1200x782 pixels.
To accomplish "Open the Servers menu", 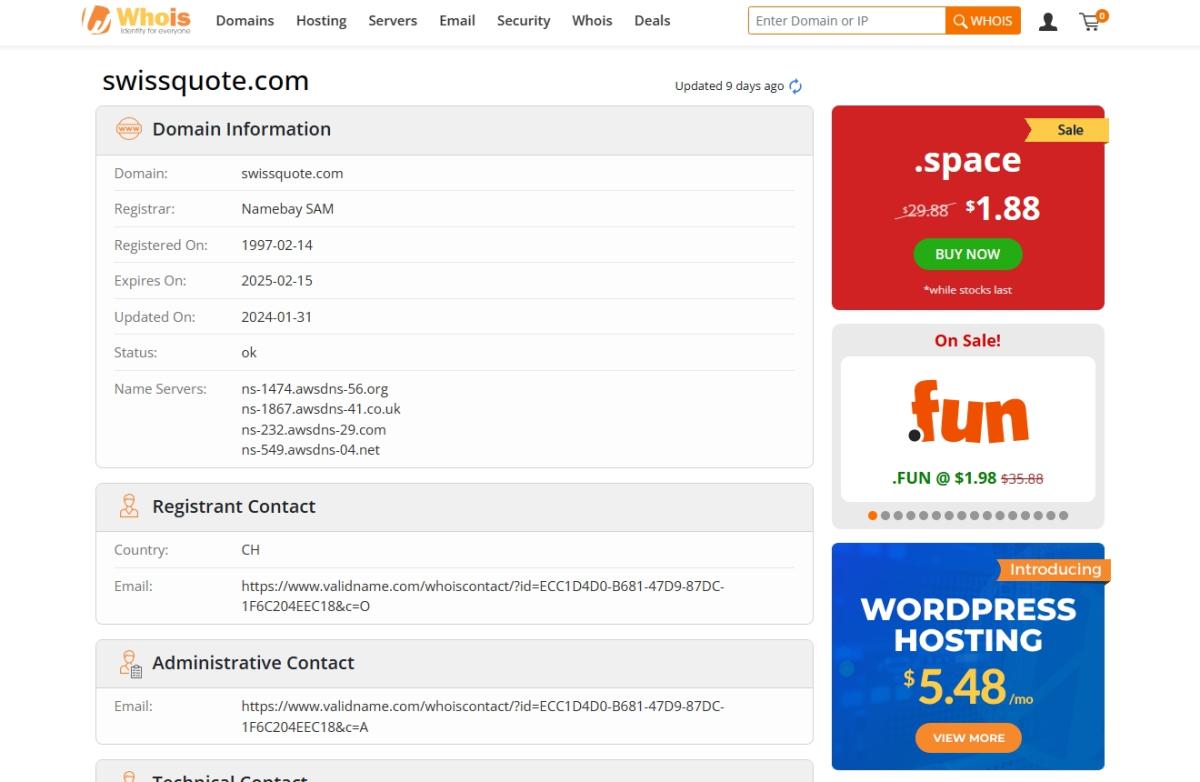I will coord(393,21).
